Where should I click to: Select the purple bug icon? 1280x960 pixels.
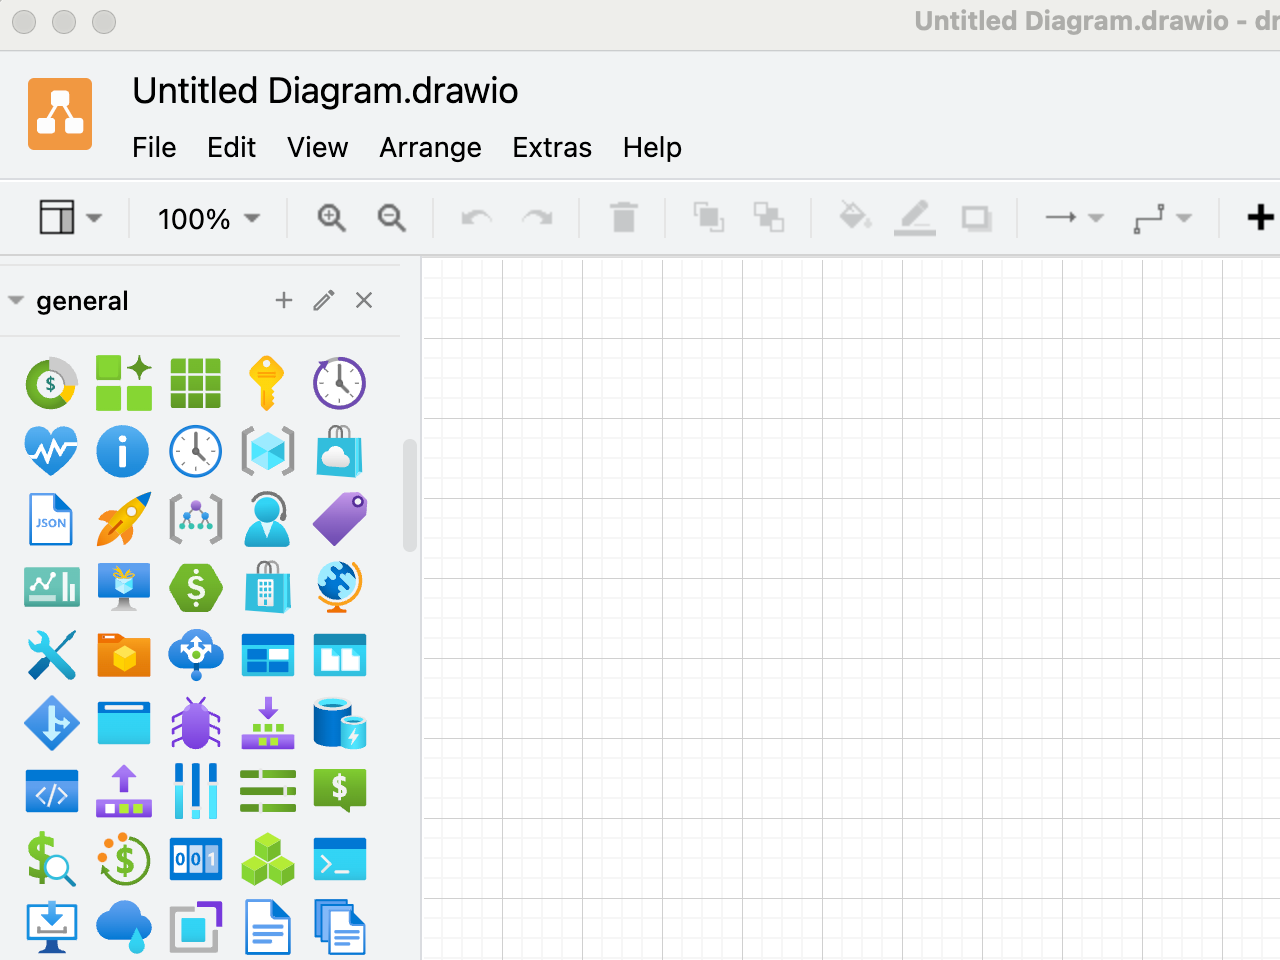pyautogui.click(x=195, y=723)
